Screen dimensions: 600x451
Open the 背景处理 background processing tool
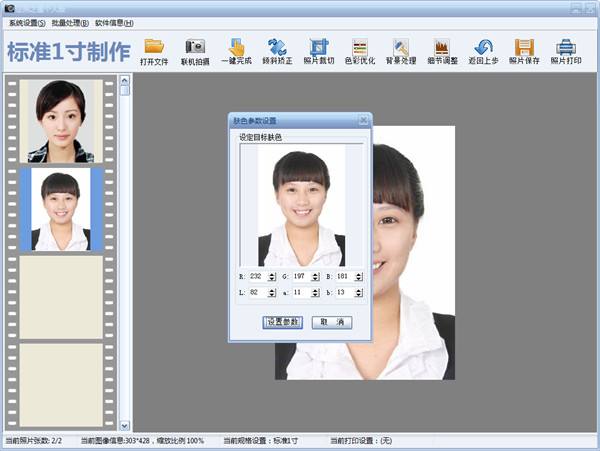pyautogui.click(x=401, y=51)
